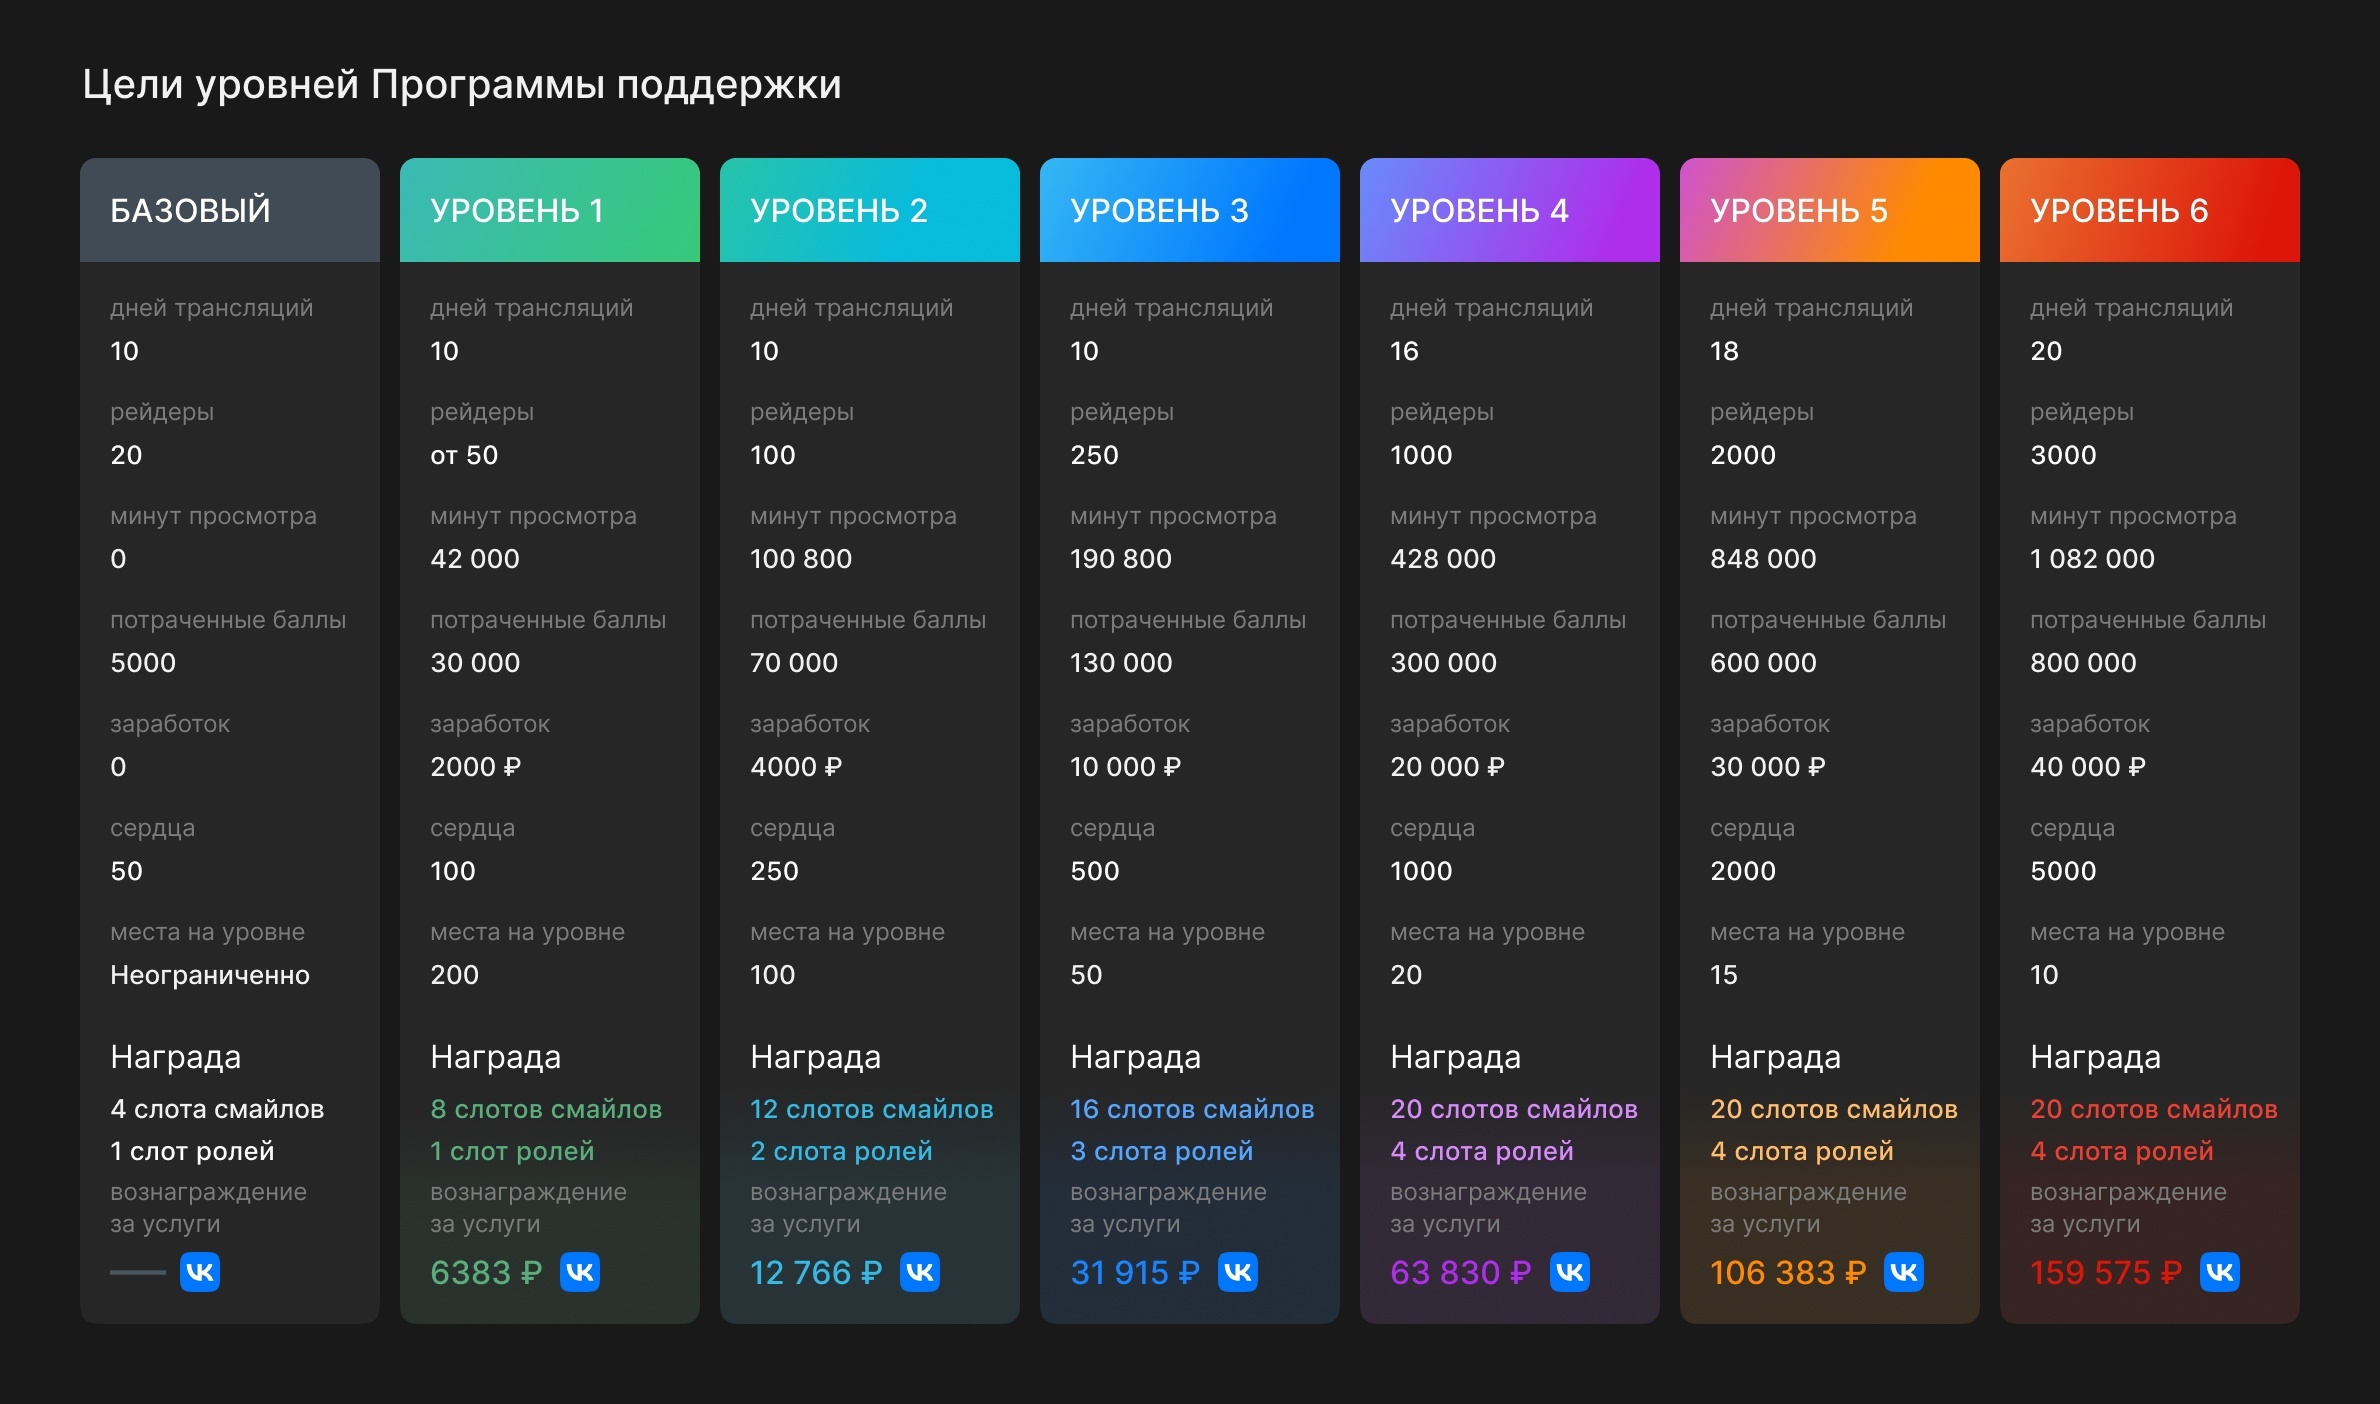Screen dimensions: 2380x1404
Task: Select the УРОВЕНЬ 2 header
Action: (870, 210)
